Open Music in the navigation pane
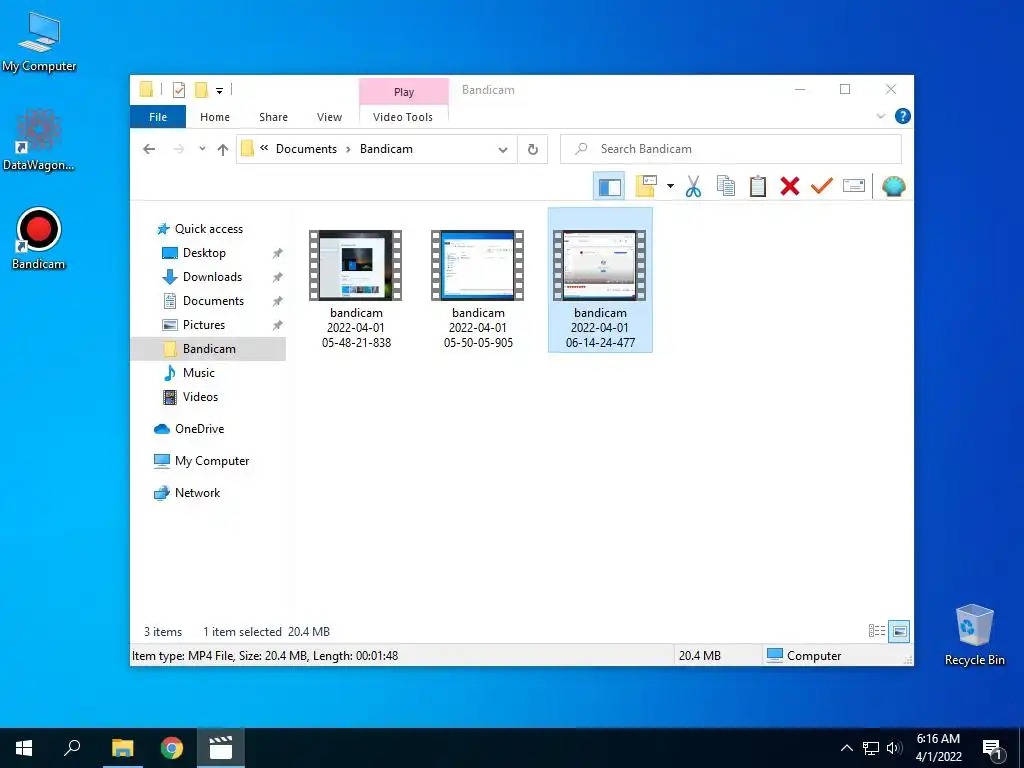1024x768 pixels. coord(198,373)
